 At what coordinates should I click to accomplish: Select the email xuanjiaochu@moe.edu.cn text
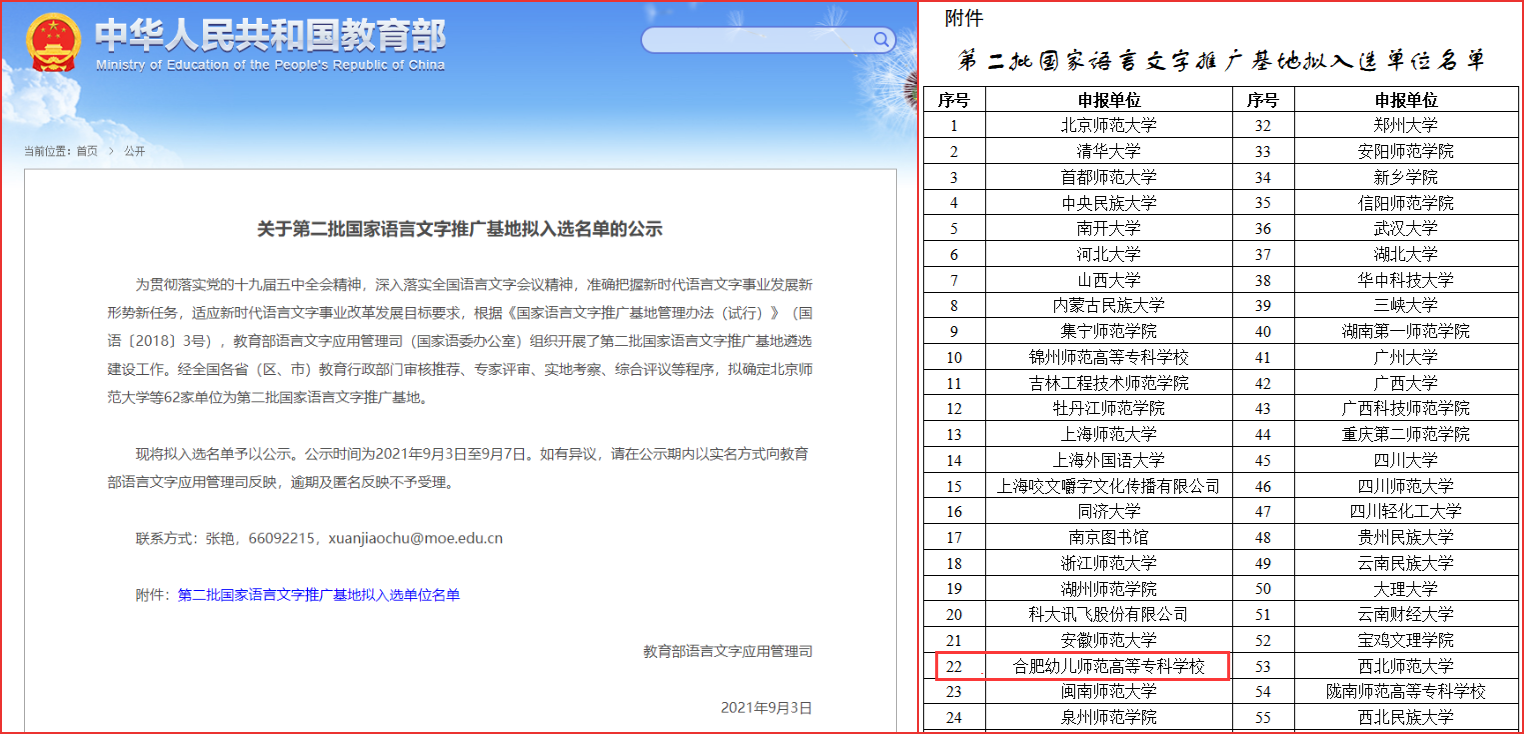[414, 538]
